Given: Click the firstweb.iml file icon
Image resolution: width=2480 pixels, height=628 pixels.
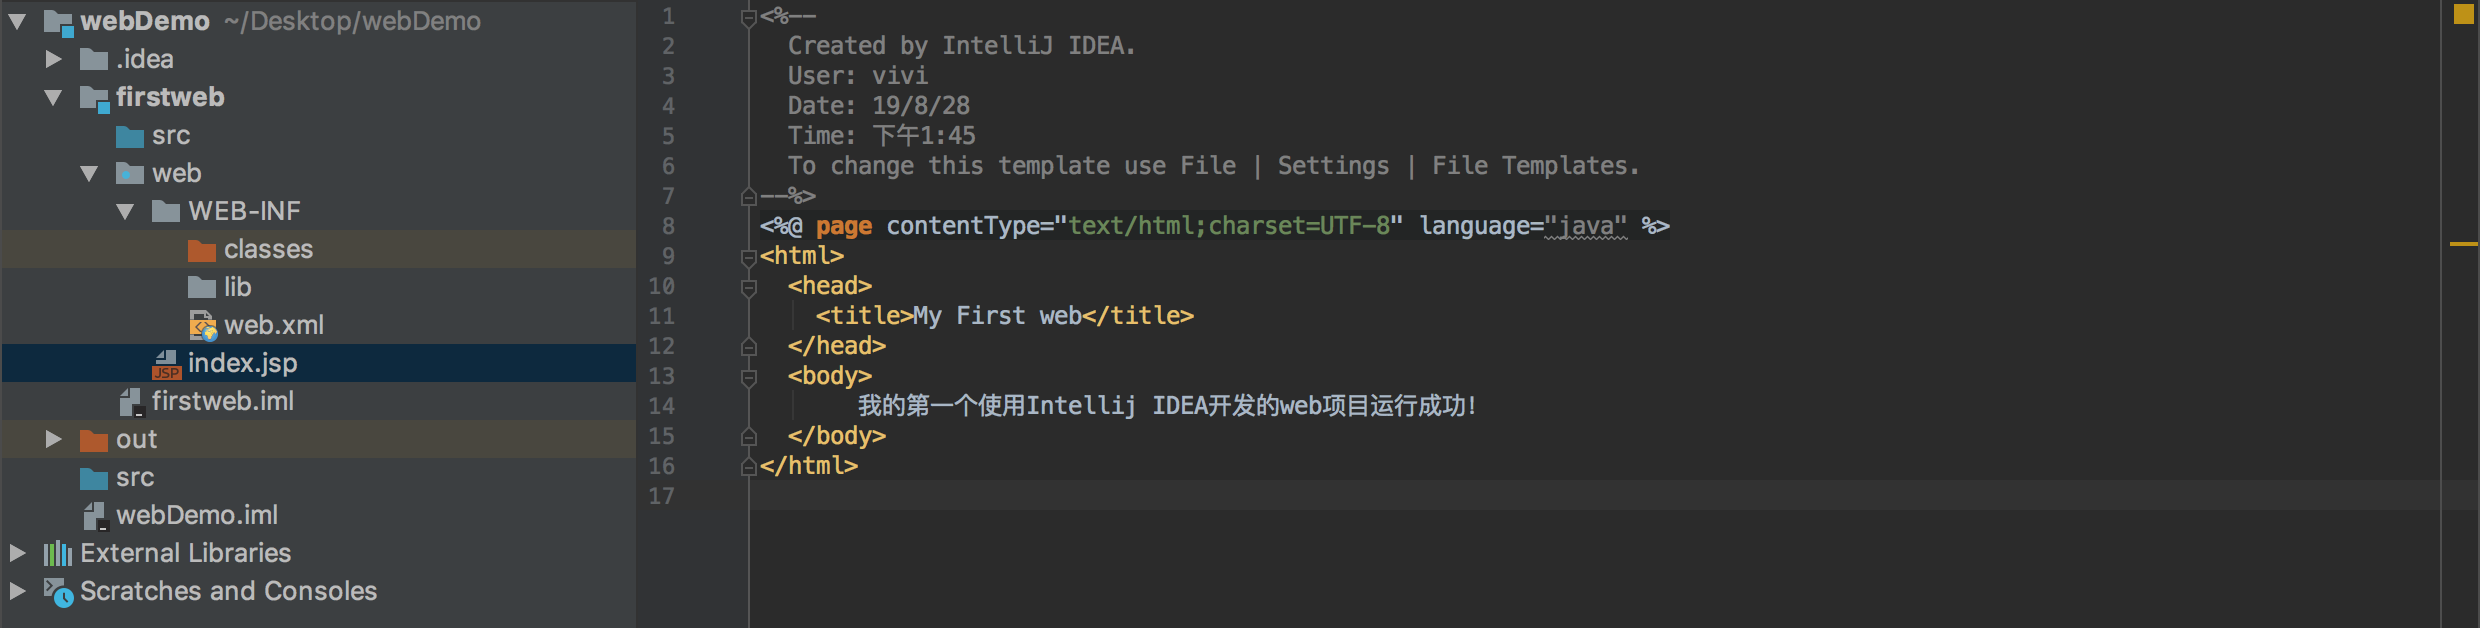Looking at the screenshot, I should tap(131, 402).
